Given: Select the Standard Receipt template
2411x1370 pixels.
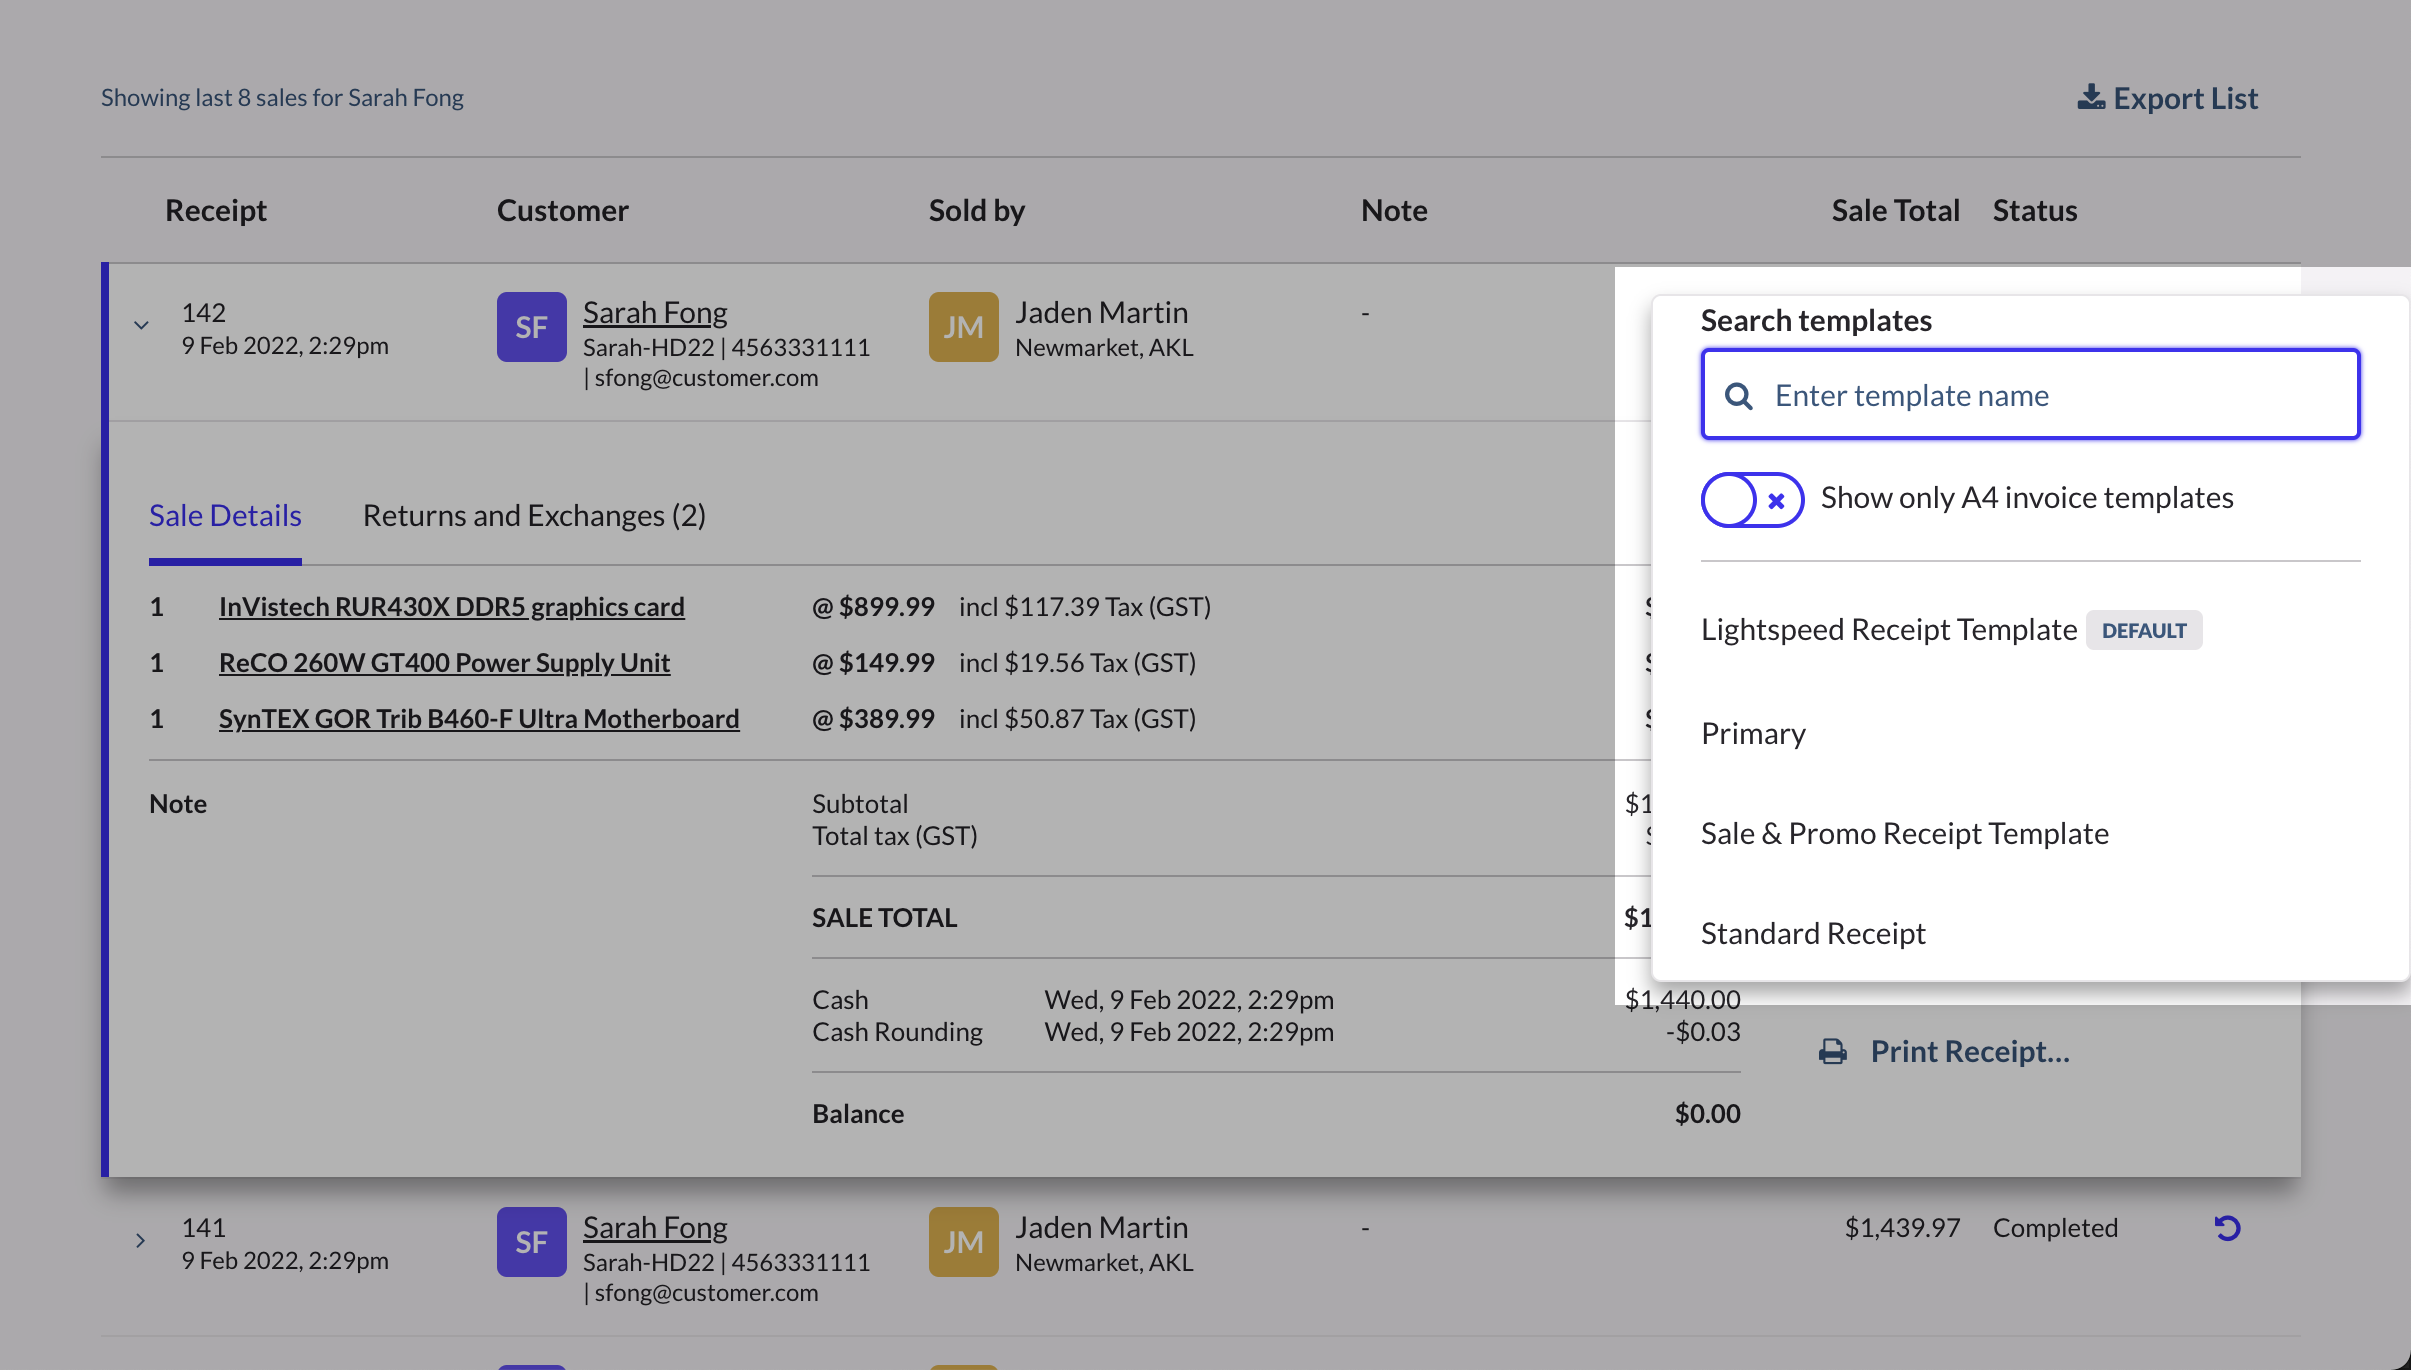Looking at the screenshot, I should tap(1812, 932).
